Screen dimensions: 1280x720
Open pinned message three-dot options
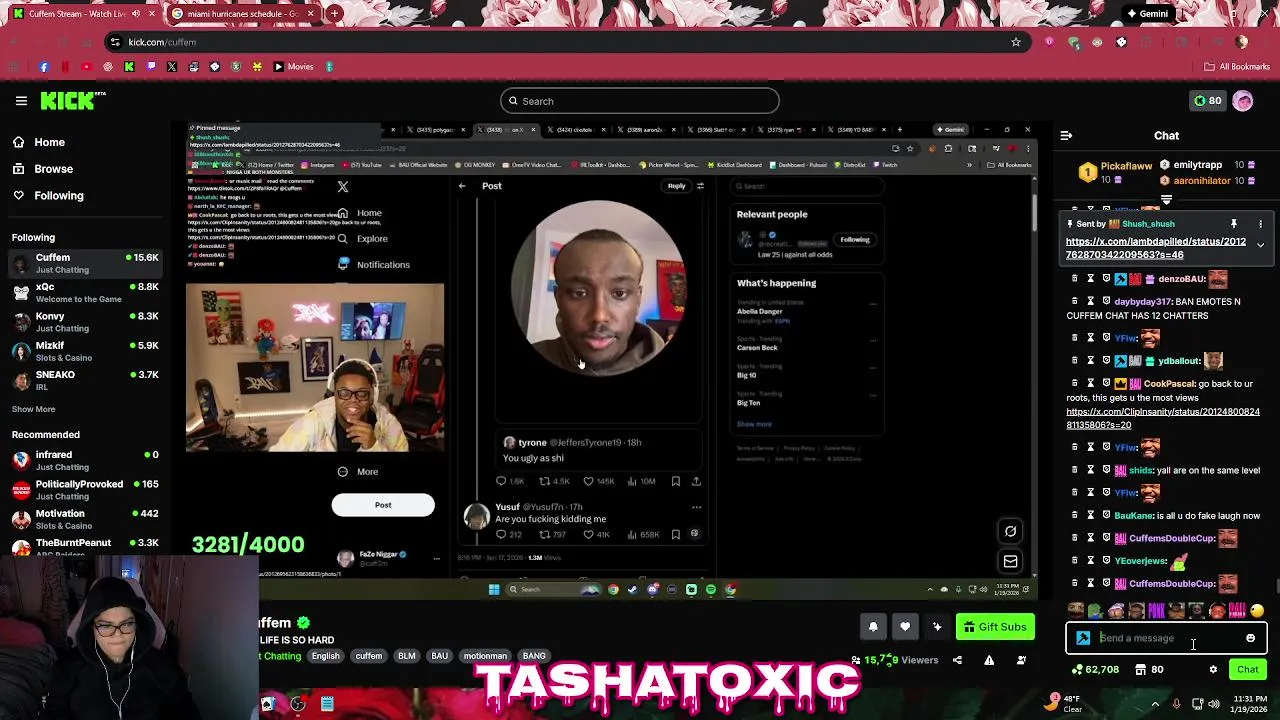pyautogui.click(x=1260, y=224)
